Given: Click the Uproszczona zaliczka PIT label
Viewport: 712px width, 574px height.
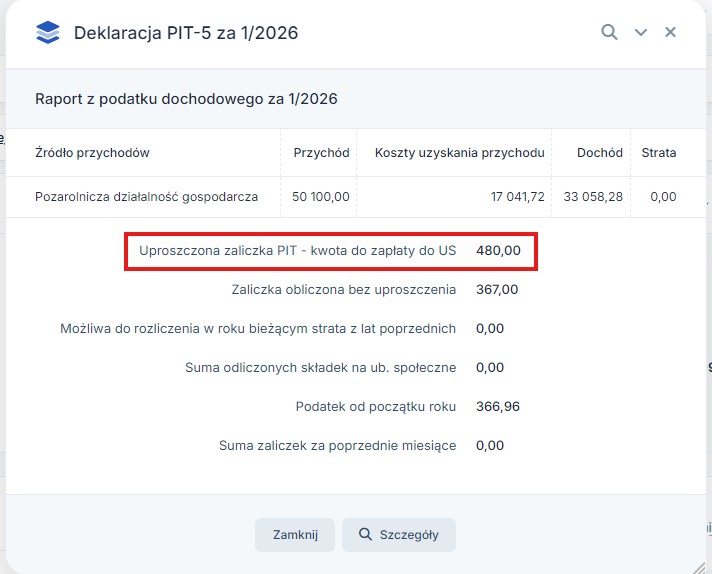Looking at the screenshot, I should pos(297,251).
